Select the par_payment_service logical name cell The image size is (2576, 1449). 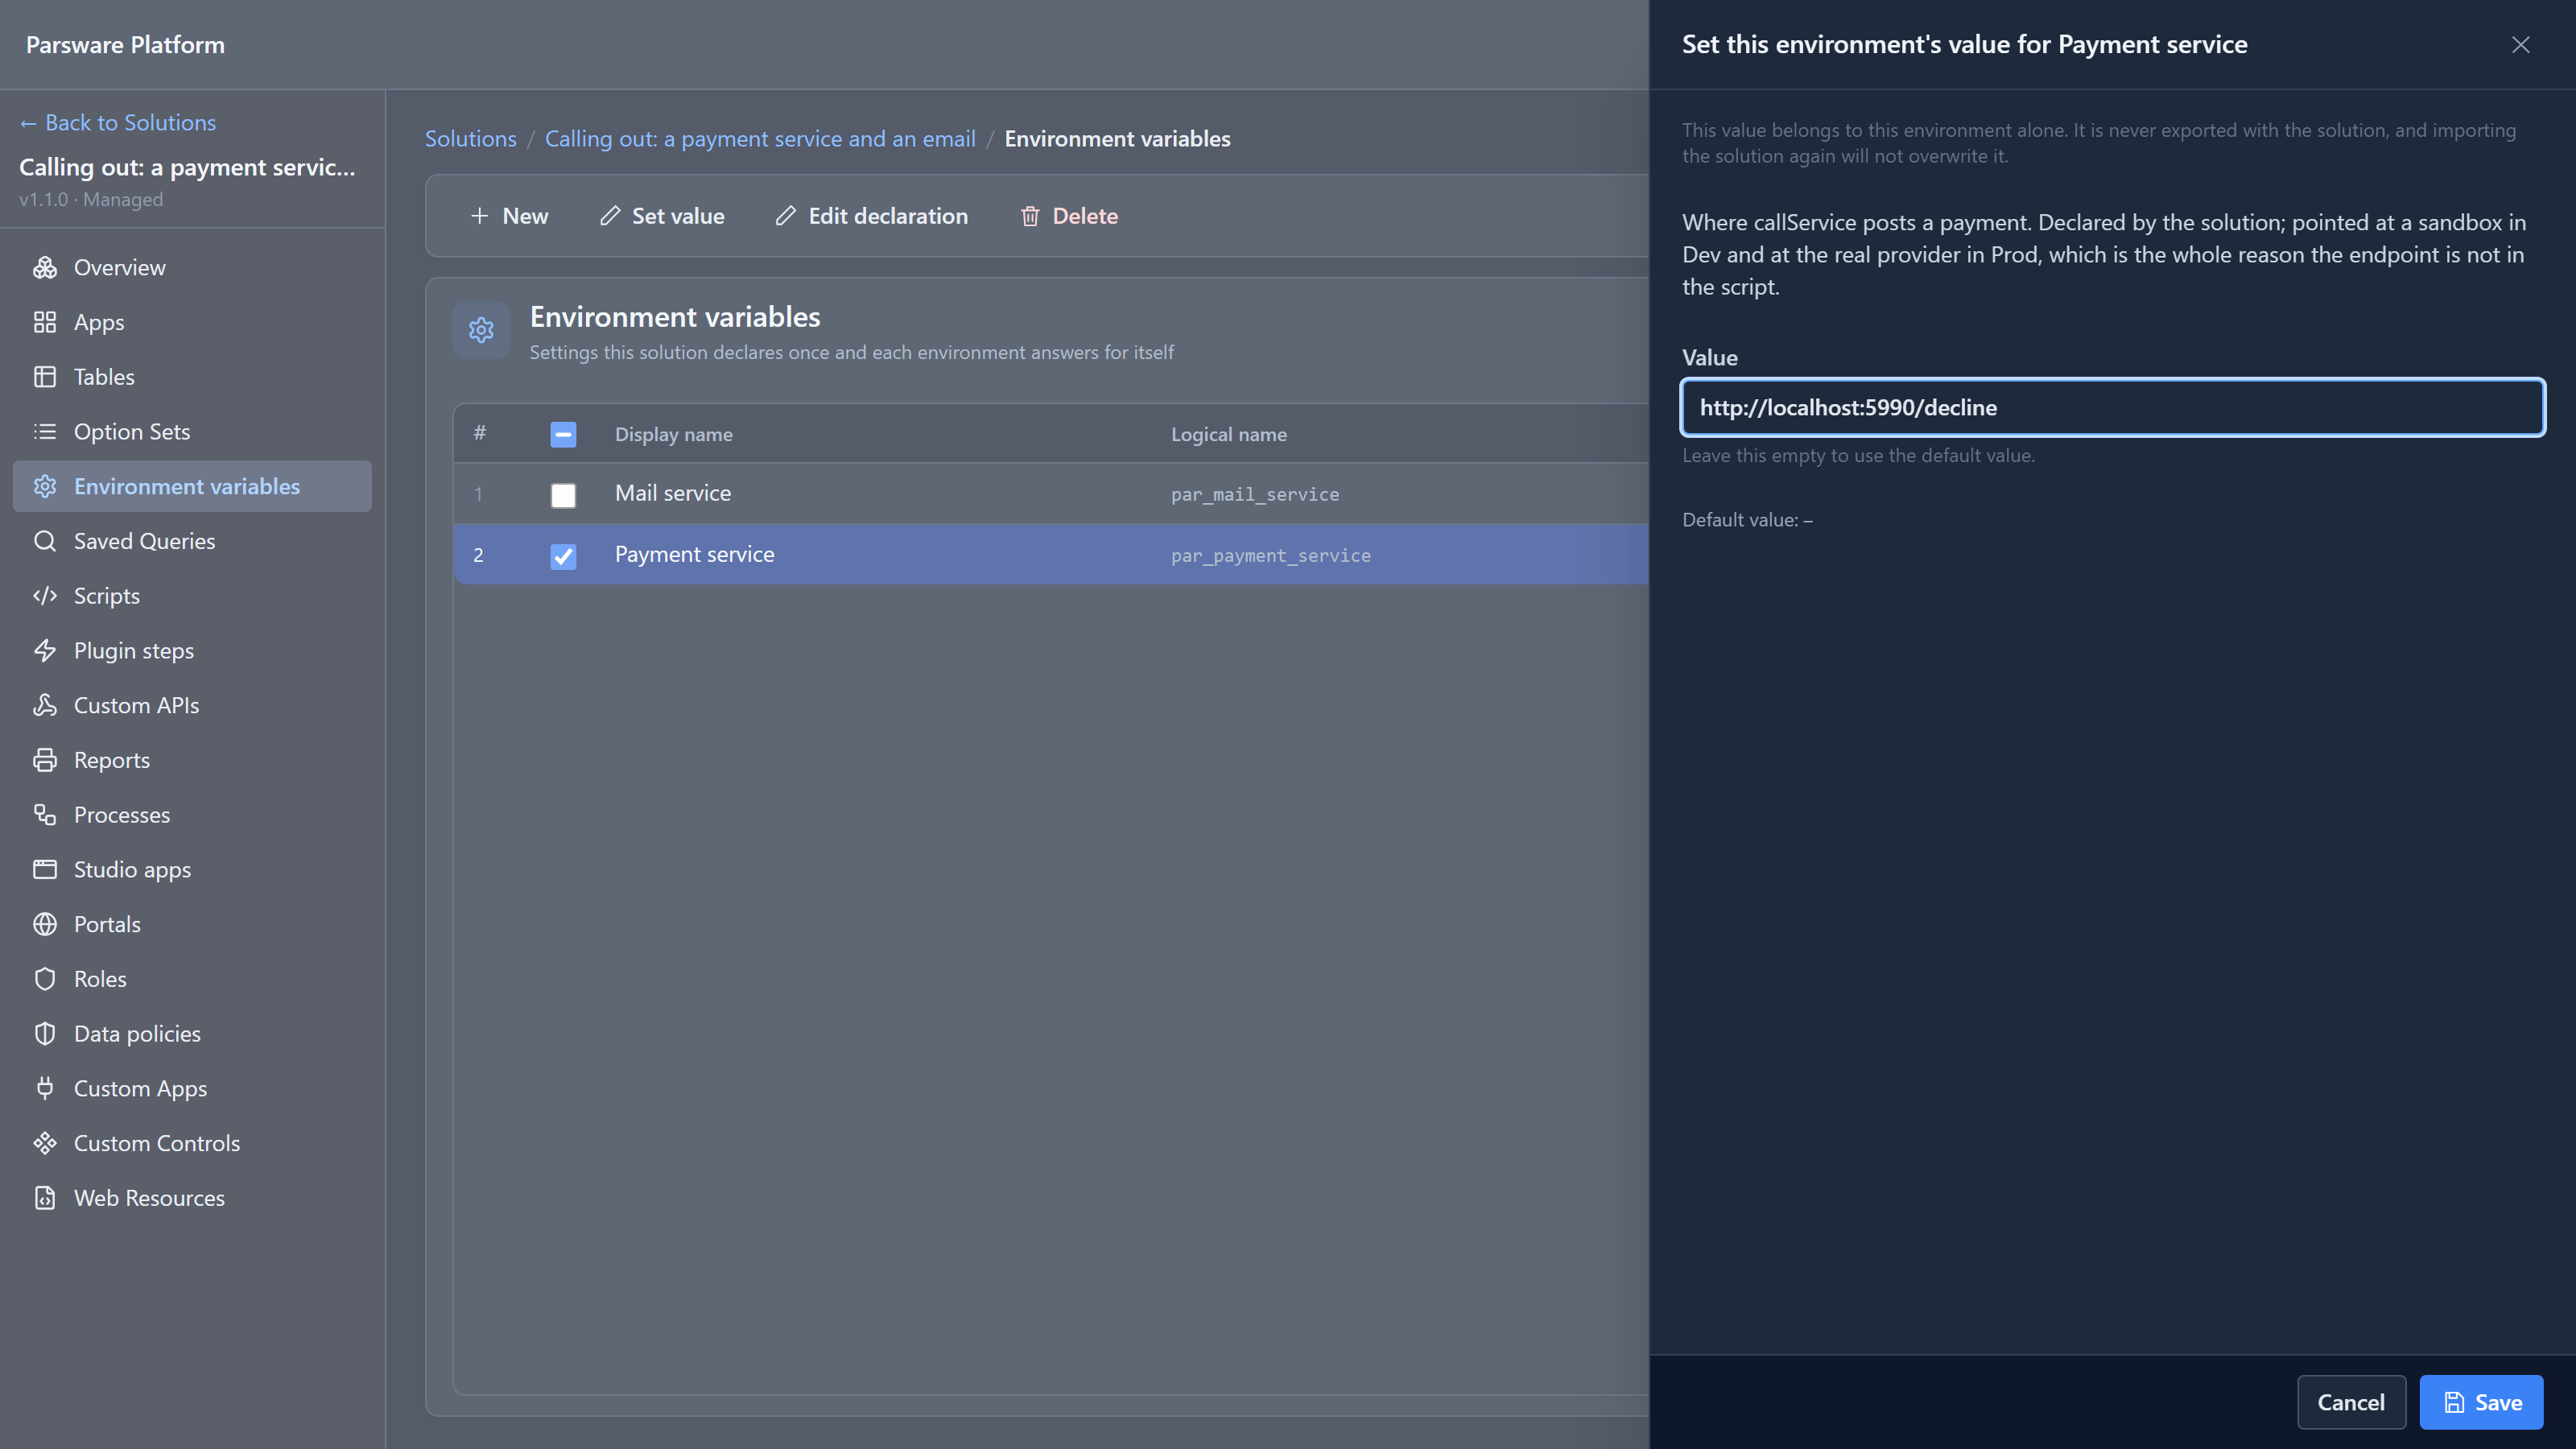pyautogui.click(x=1271, y=555)
